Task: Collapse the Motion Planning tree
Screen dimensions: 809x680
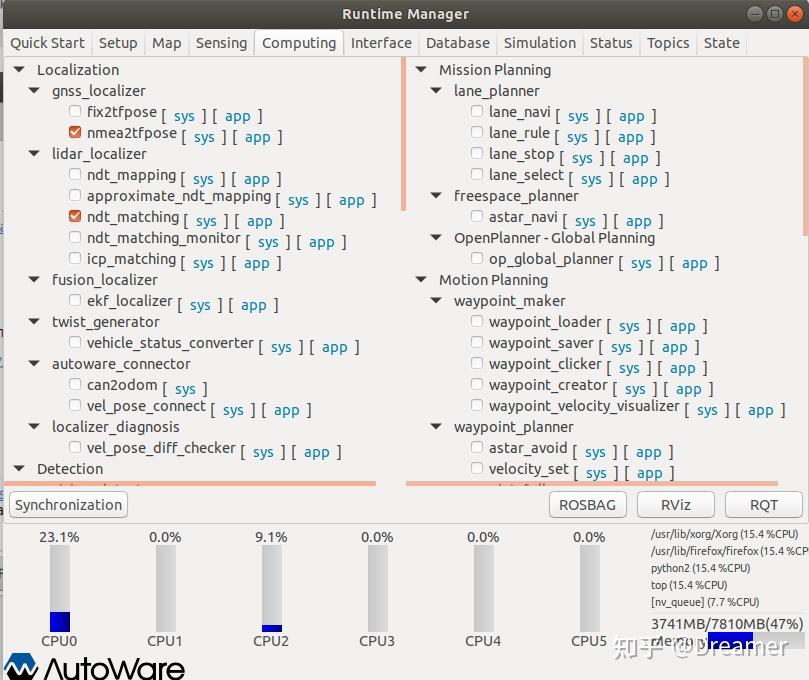Action: pyautogui.click(x=419, y=279)
